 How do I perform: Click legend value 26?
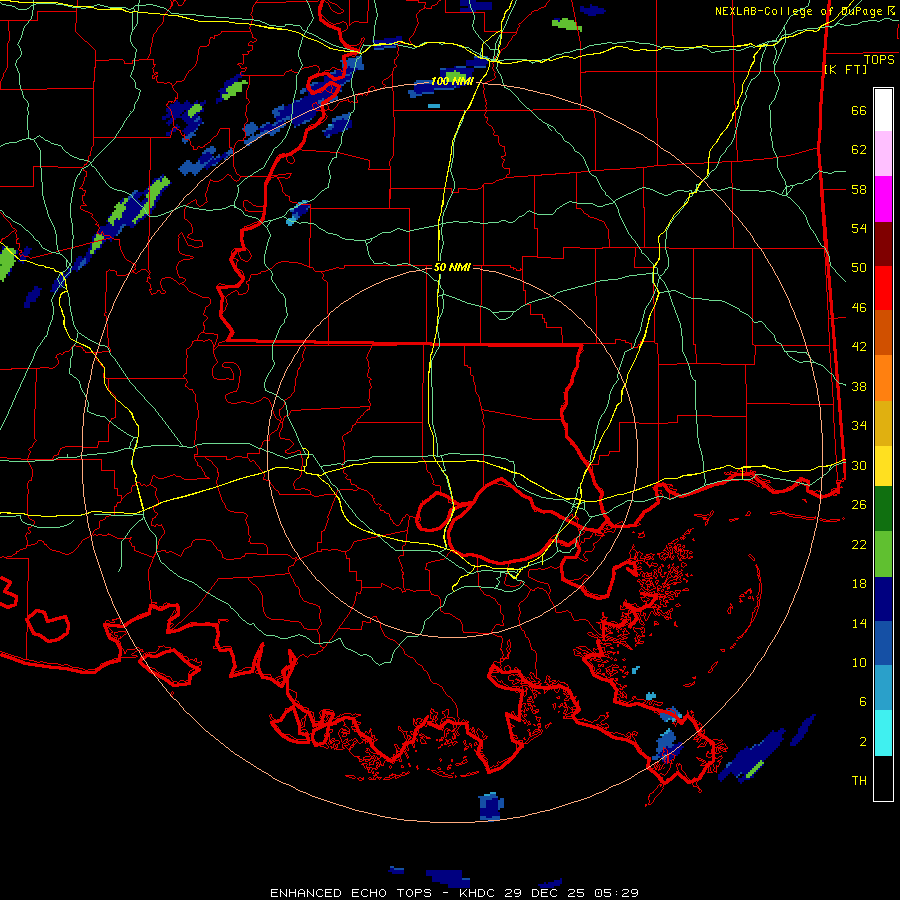pyautogui.click(x=859, y=505)
